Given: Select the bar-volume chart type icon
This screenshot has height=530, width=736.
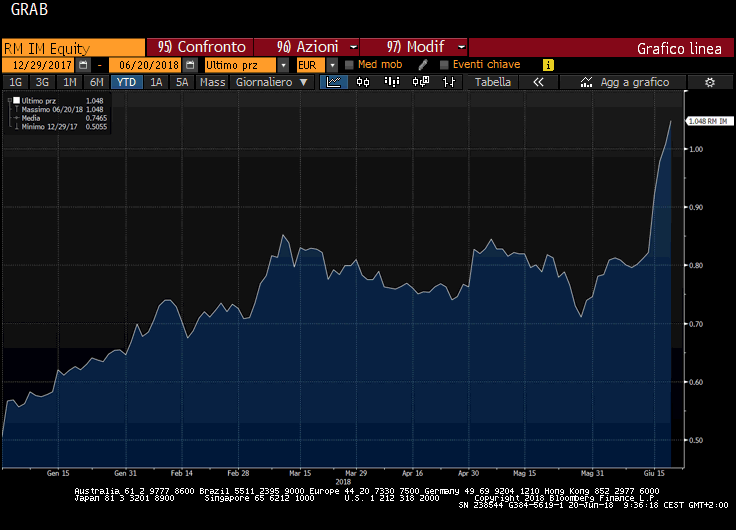Looking at the screenshot, I should [391, 82].
